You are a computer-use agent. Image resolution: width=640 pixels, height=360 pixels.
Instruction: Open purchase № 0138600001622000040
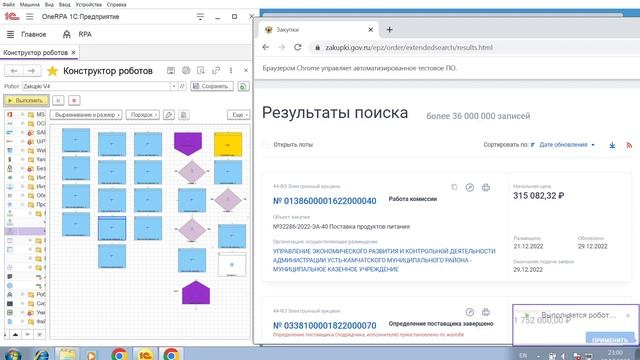point(324,201)
